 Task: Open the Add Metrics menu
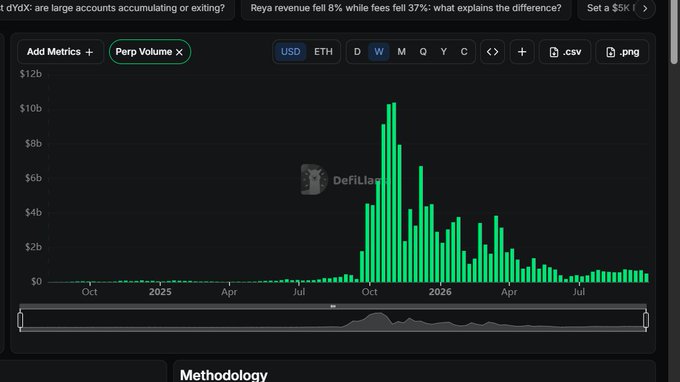point(60,52)
